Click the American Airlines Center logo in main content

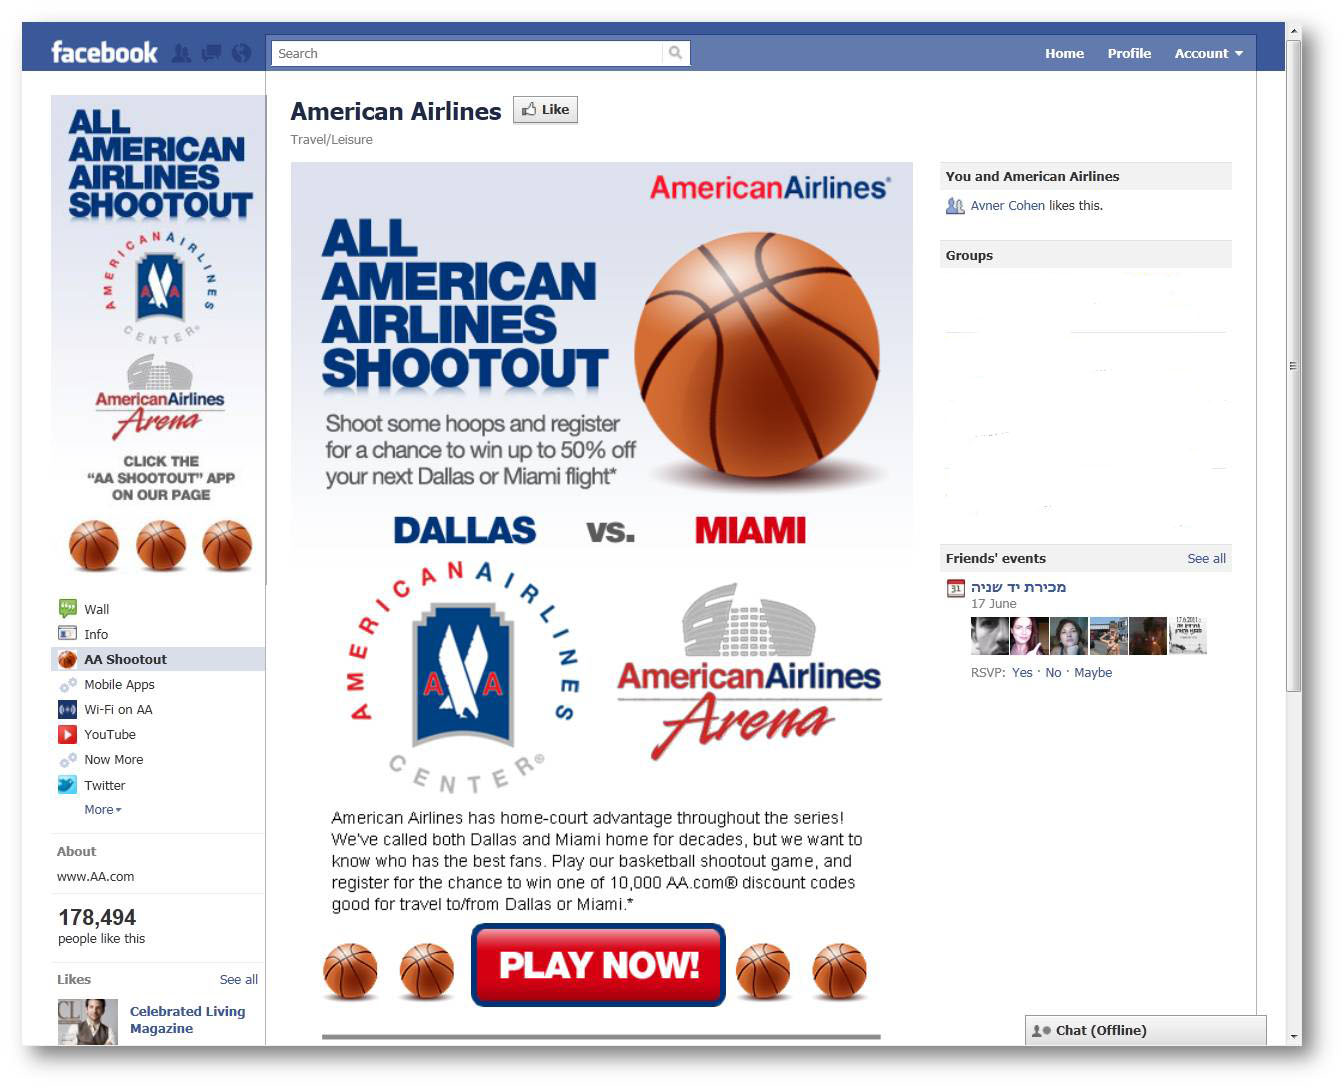click(463, 677)
